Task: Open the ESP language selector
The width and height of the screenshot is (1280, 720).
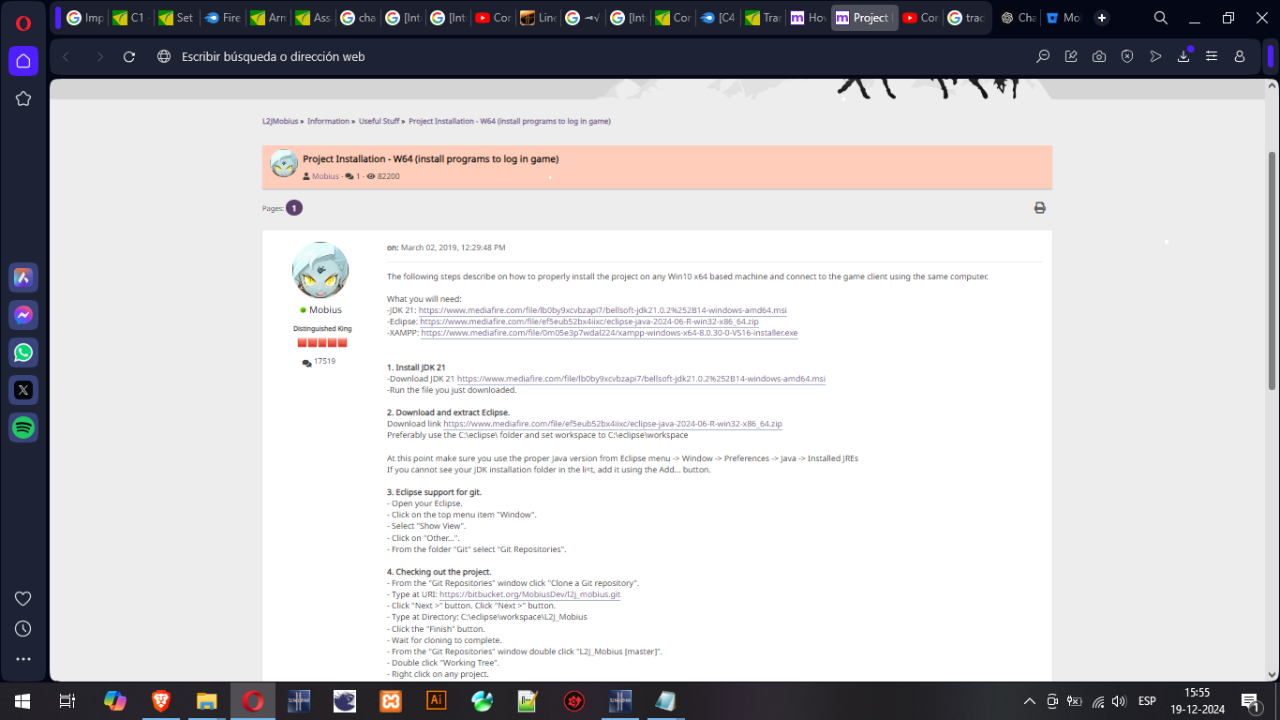Action: coord(1146,701)
